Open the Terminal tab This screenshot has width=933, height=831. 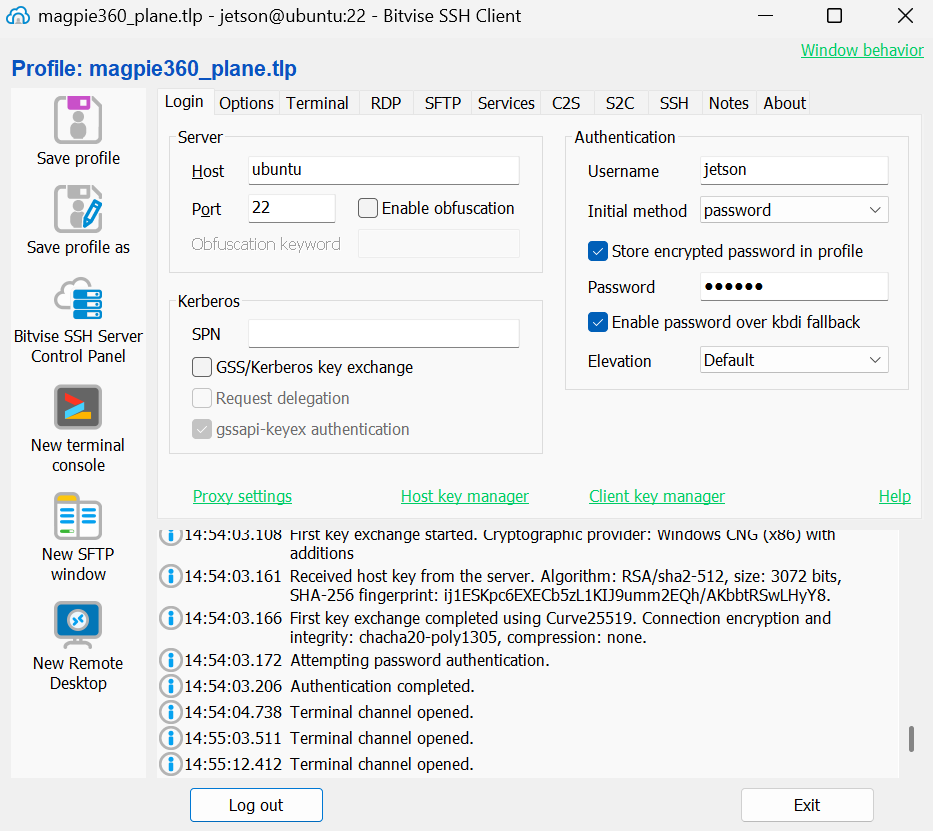coord(317,103)
